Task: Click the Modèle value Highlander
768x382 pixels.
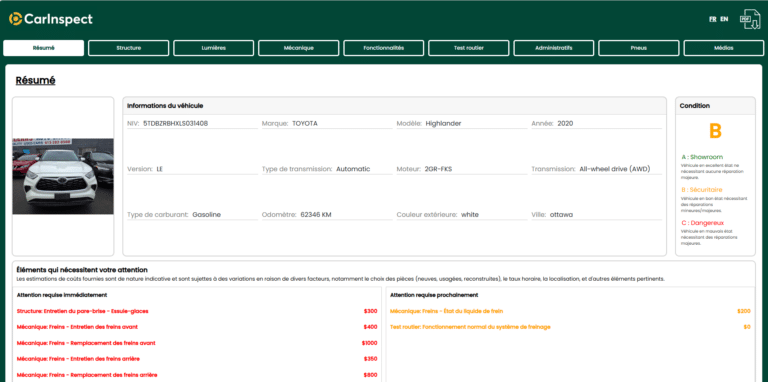Action: pyautogui.click(x=443, y=123)
